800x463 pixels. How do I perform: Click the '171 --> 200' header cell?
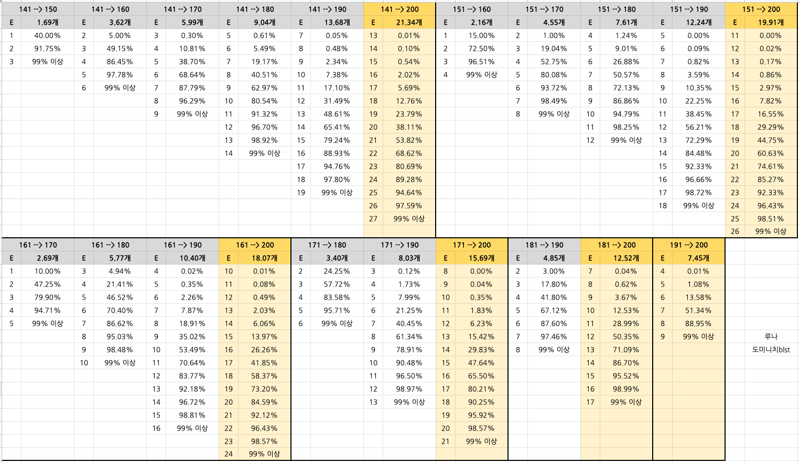pos(472,245)
